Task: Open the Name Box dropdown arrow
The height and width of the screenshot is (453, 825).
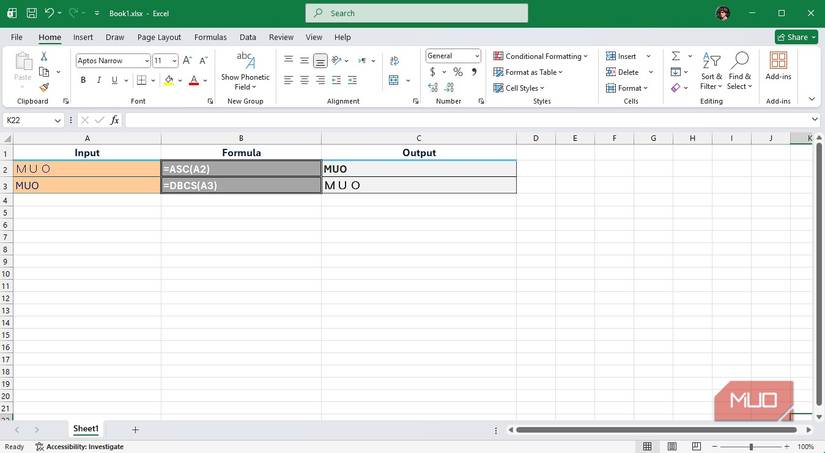Action: tap(57, 120)
